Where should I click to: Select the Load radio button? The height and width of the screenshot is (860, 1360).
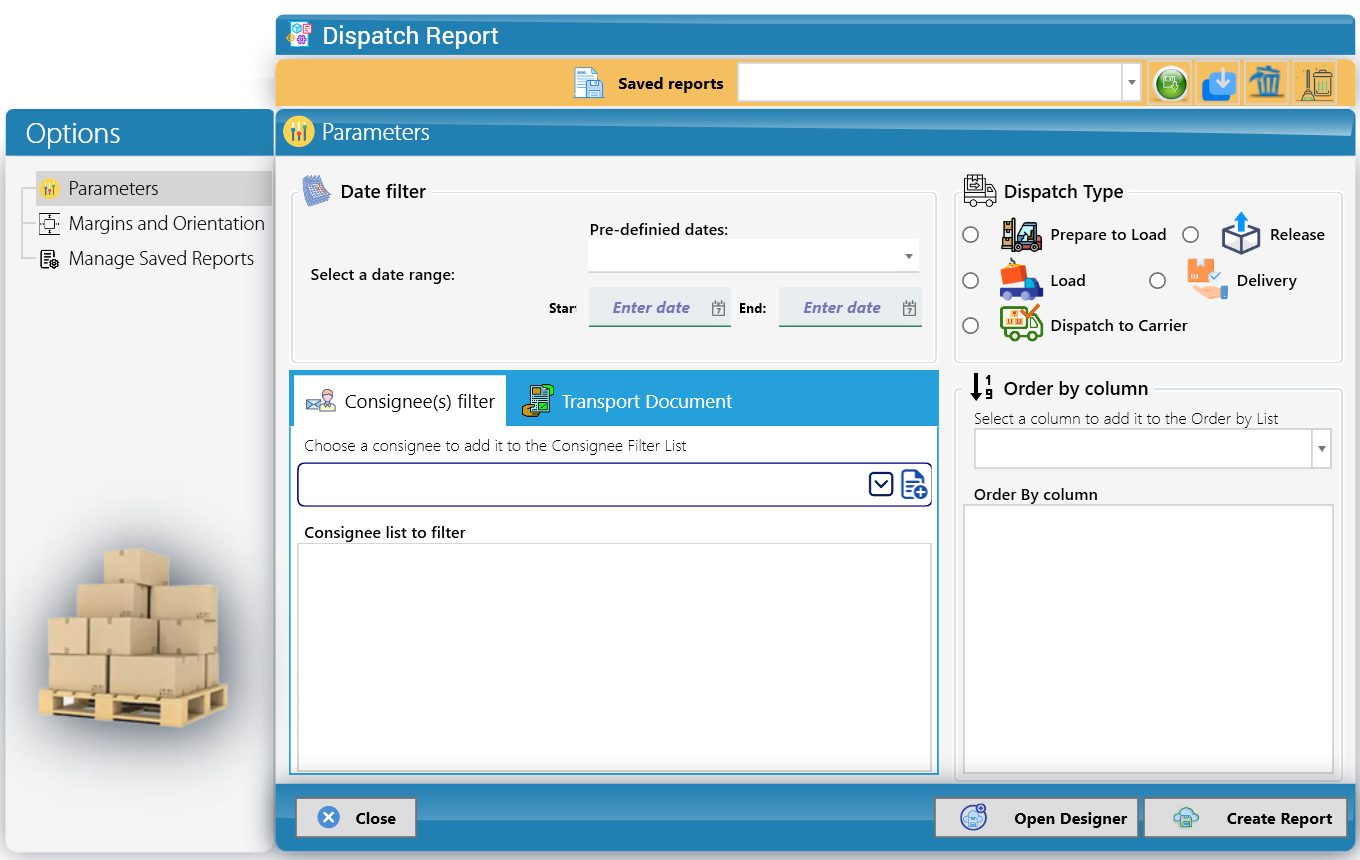point(970,281)
